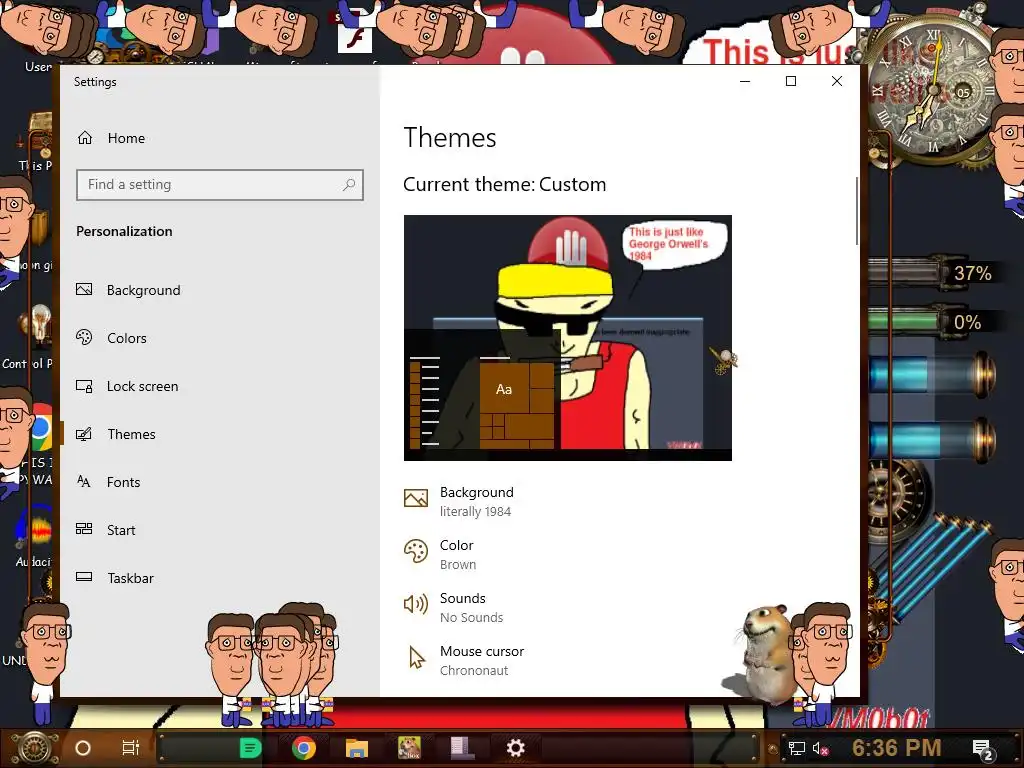This screenshot has height=768, width=1024.
Task: Open Colors personalization page
Action: click(x=111, y=338)
